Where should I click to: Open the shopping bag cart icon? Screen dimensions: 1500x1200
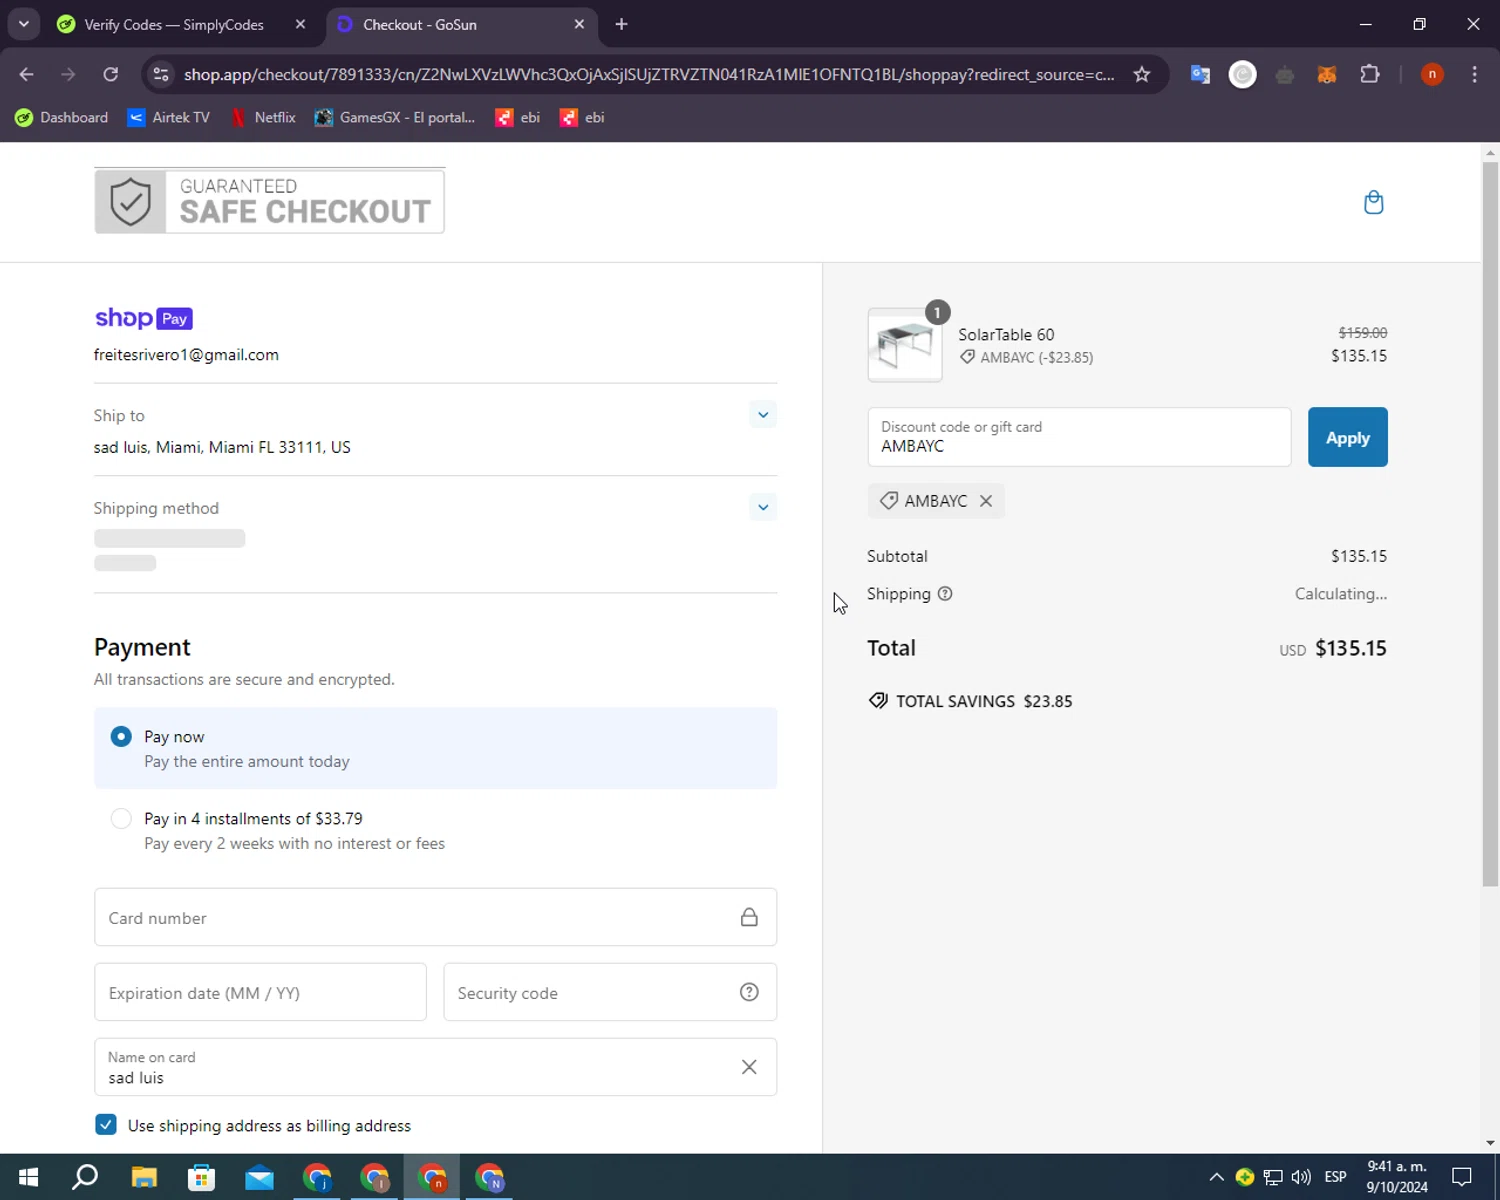[1373, 202]
